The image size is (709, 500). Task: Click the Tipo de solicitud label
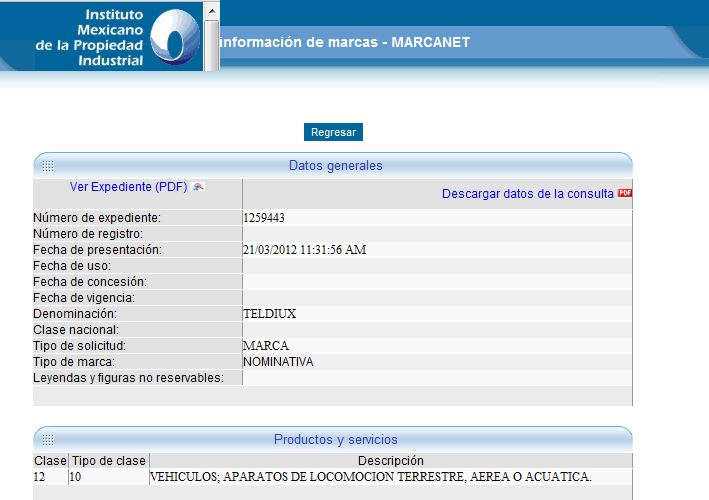pos(80,346)
